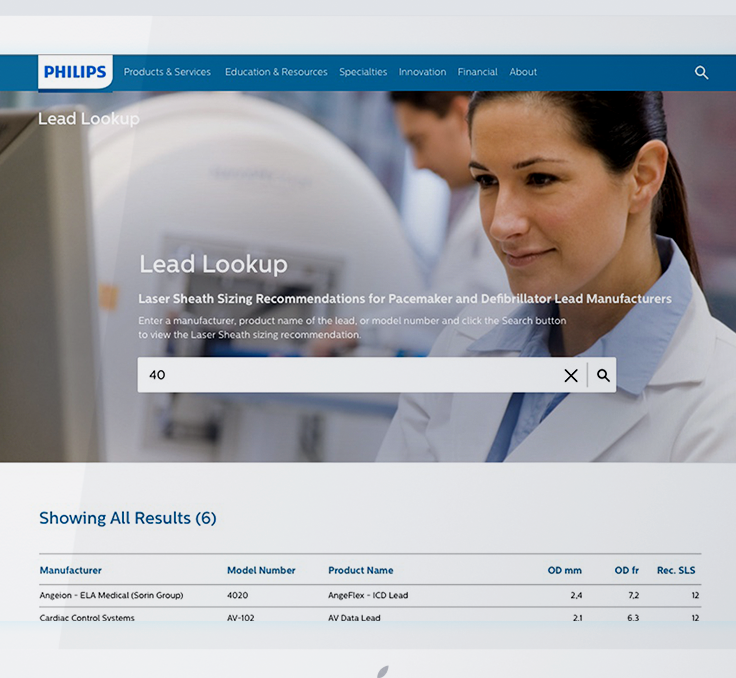This screenshot has width=736, height=678.
Task: Sort results by OD mm column
Action: coord(564,570)
